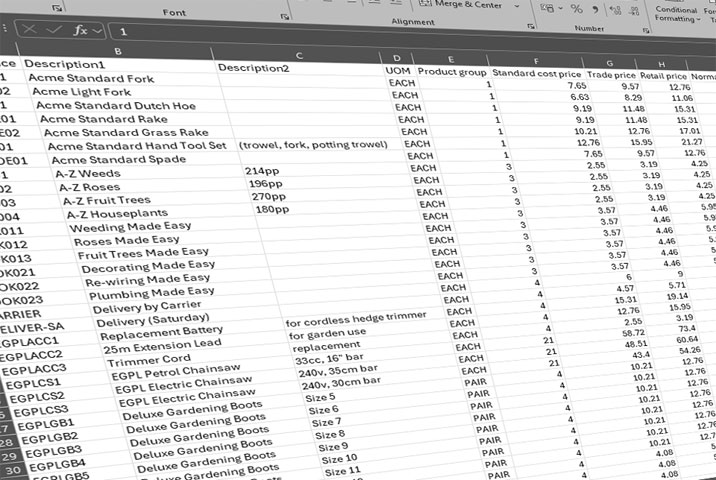Click the UOM header cell

(x=398, y=71)
